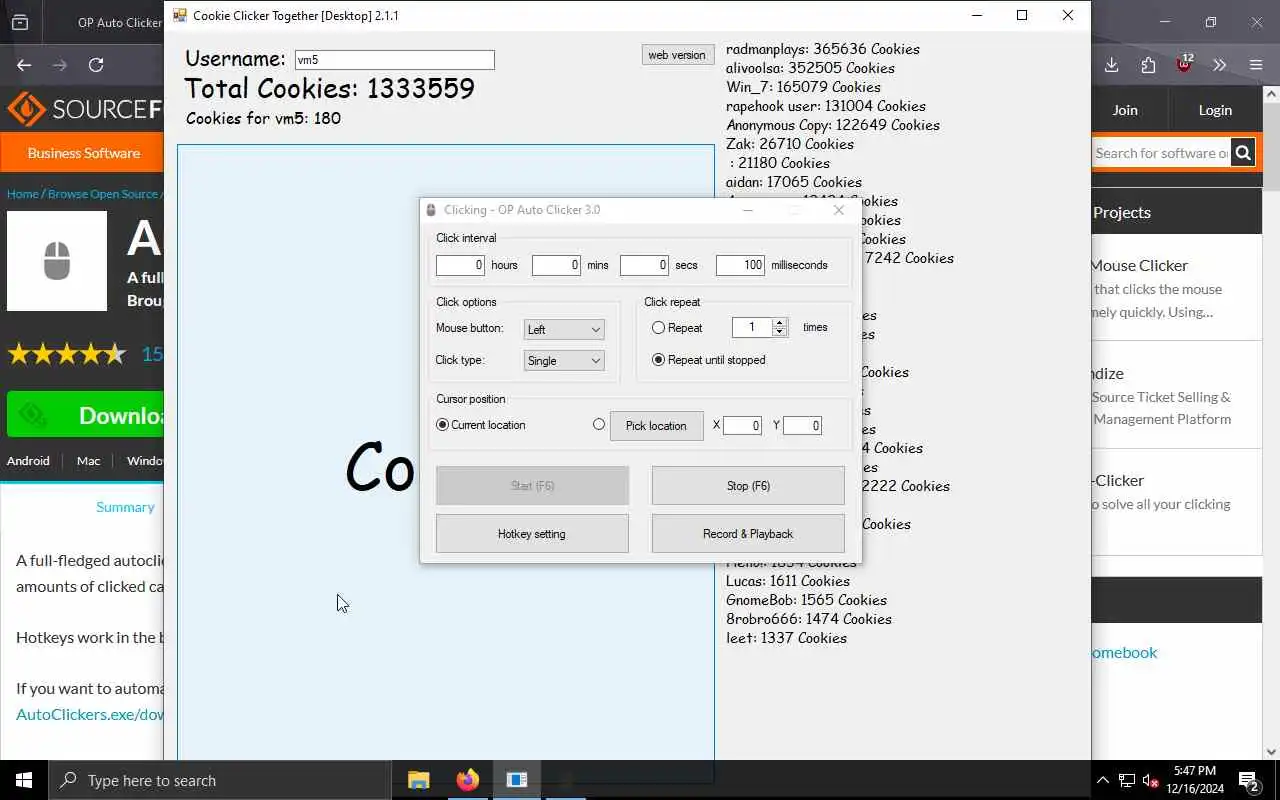Select Repeat until stopped option
The image size is (1280, 800).
[x=658, y=360]
